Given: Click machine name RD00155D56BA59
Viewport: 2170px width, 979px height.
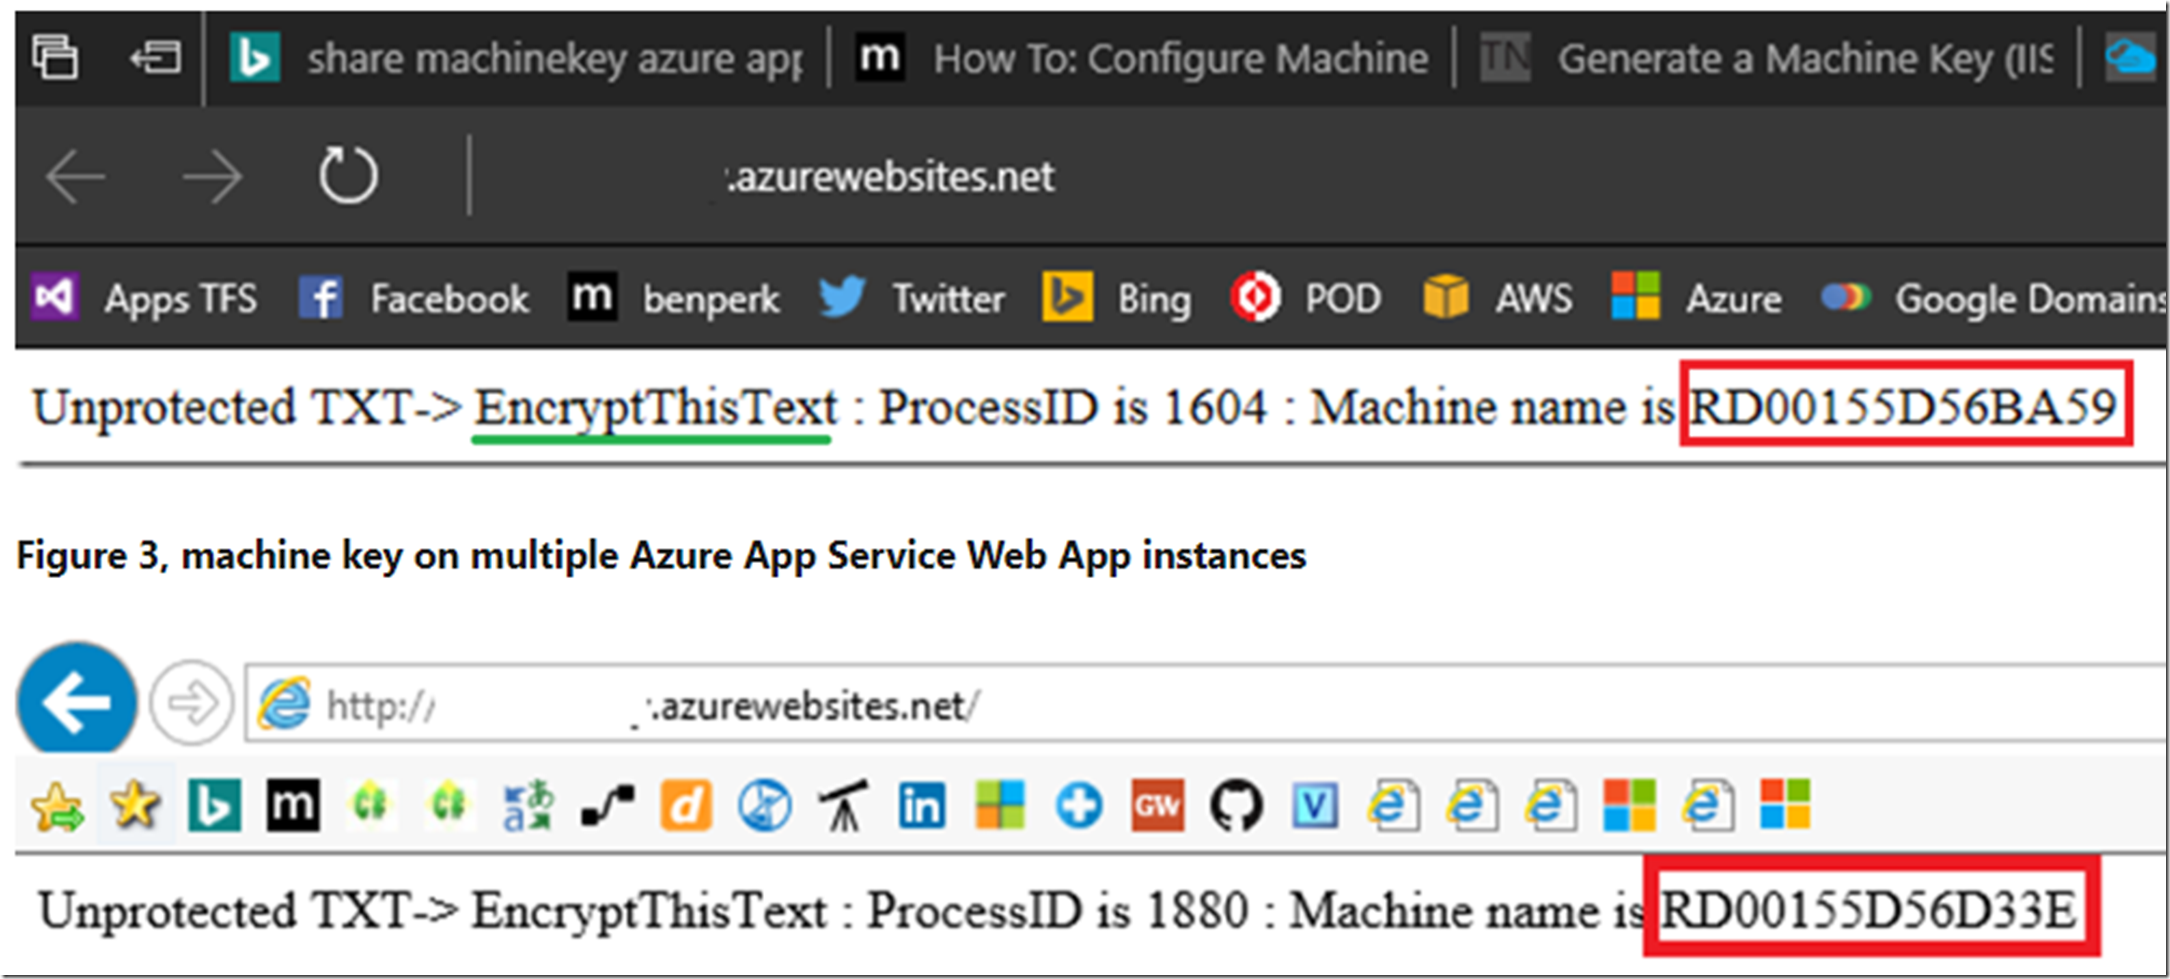Looking at the screenshot, I should tap(1903, 406).
